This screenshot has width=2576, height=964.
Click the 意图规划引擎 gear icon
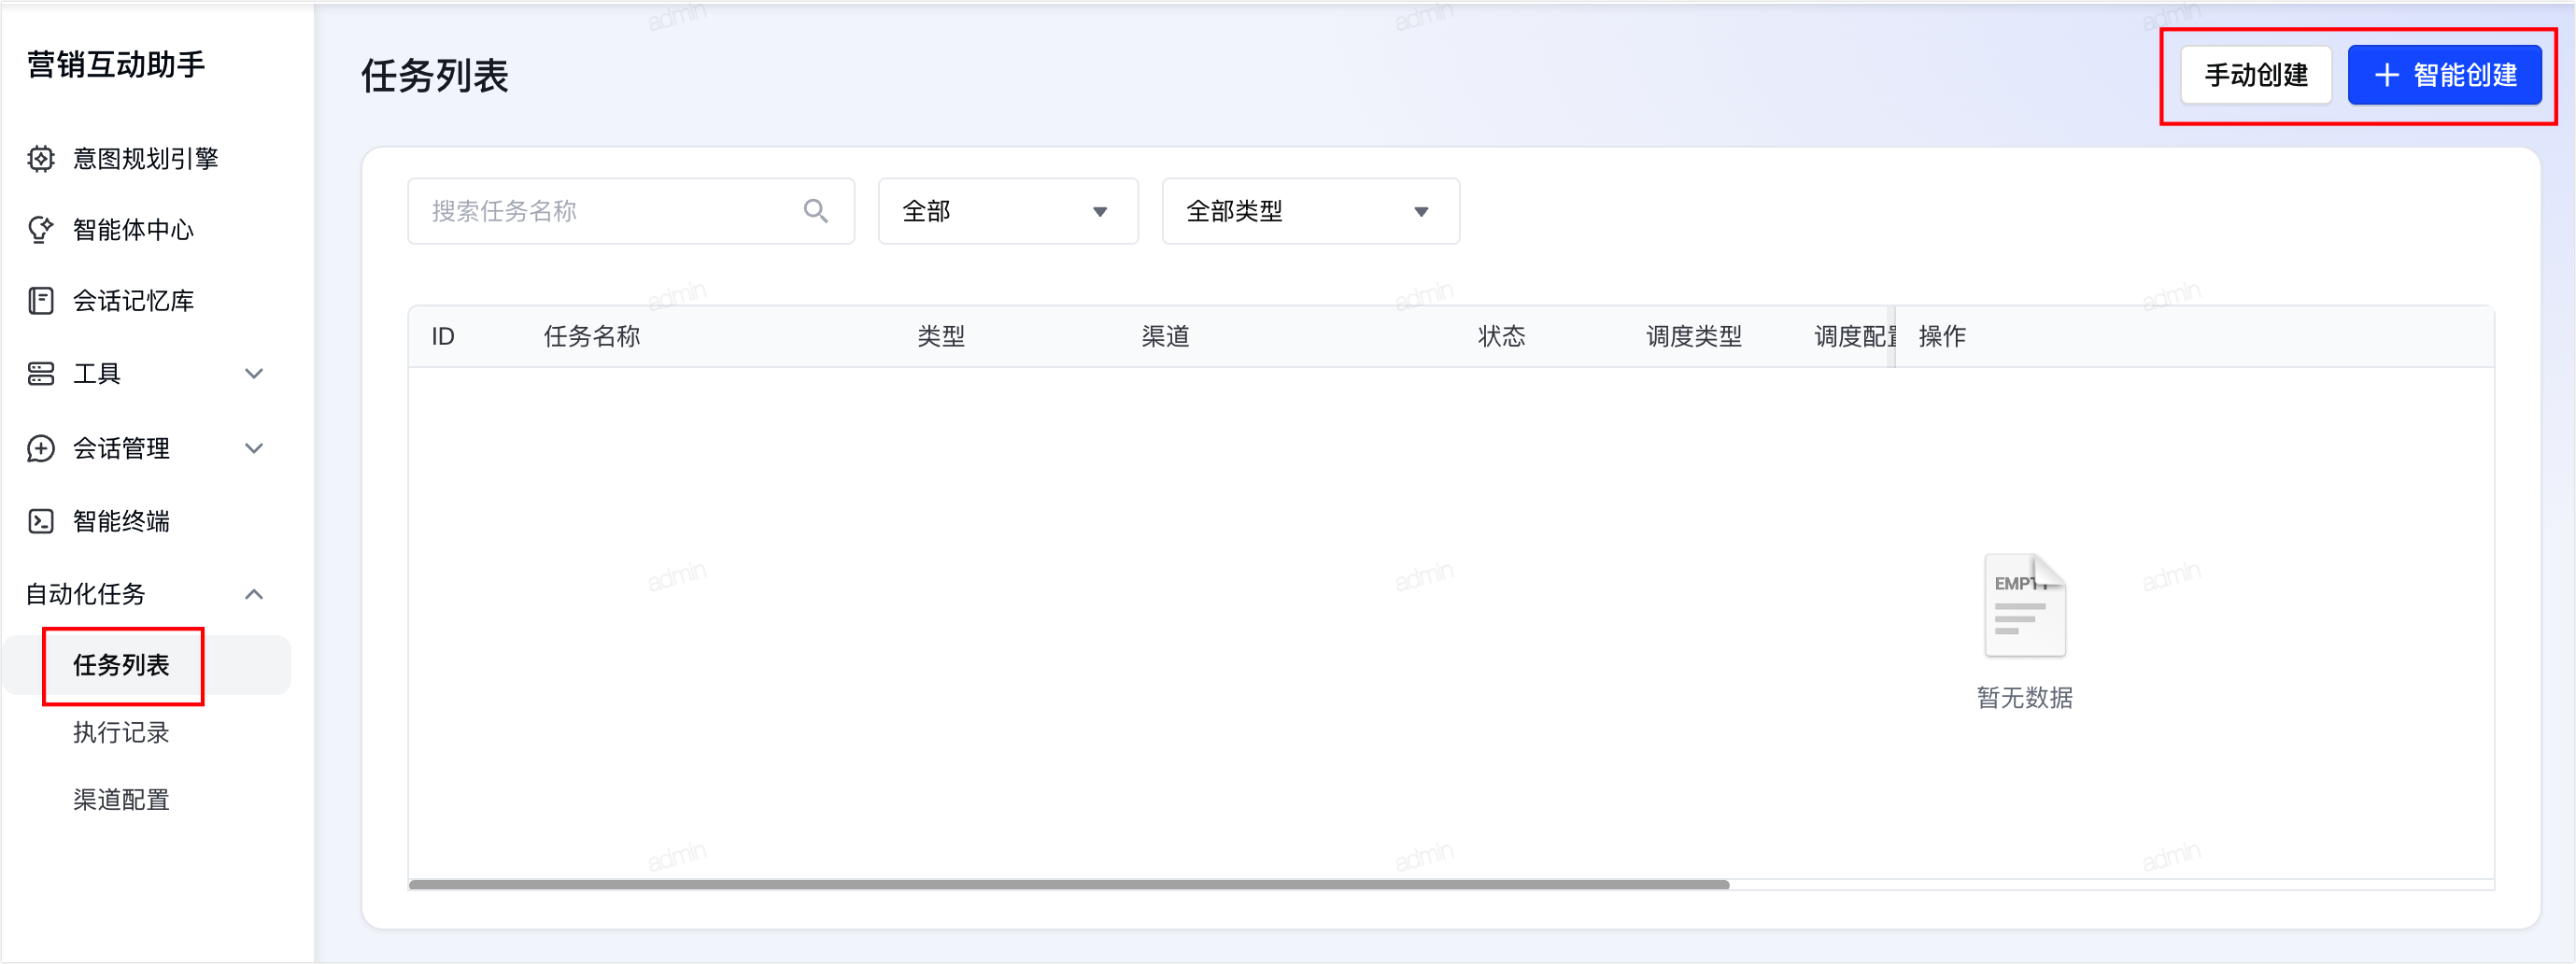(x=41, y=159)
